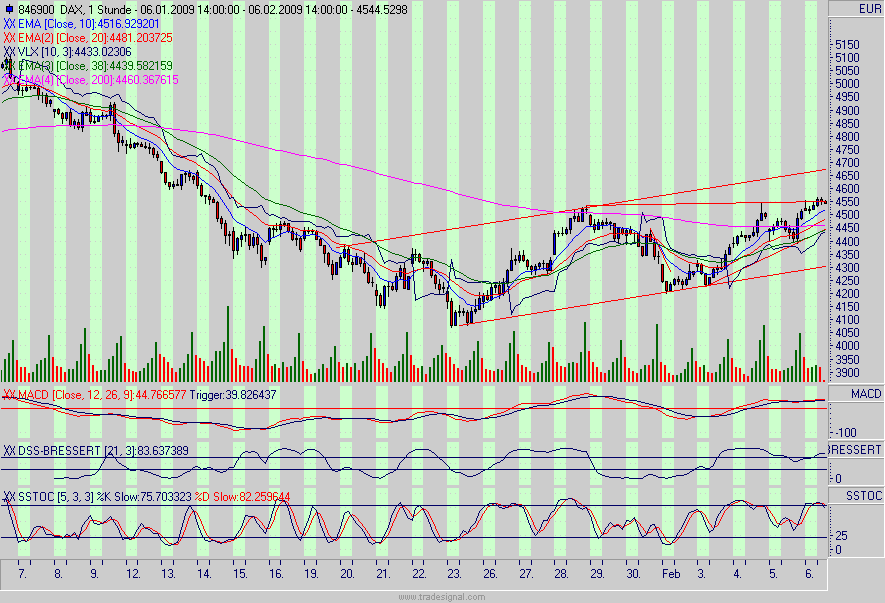Toggle the SSTOC indicator via its XX icon
Viewport: 885px width, 603px height.
coord(9,494)
